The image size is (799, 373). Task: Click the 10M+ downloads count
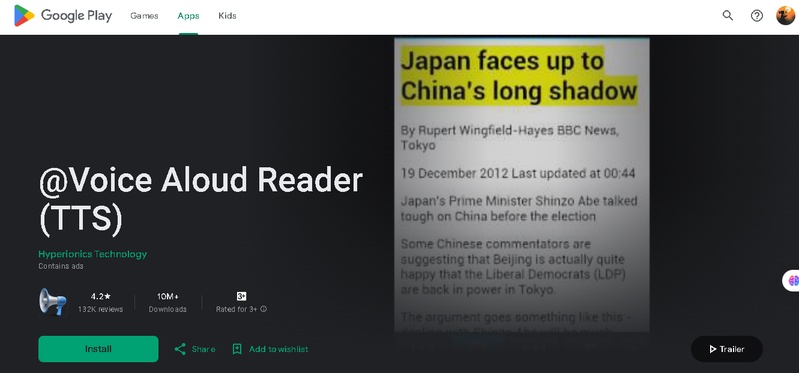[168, 296]
